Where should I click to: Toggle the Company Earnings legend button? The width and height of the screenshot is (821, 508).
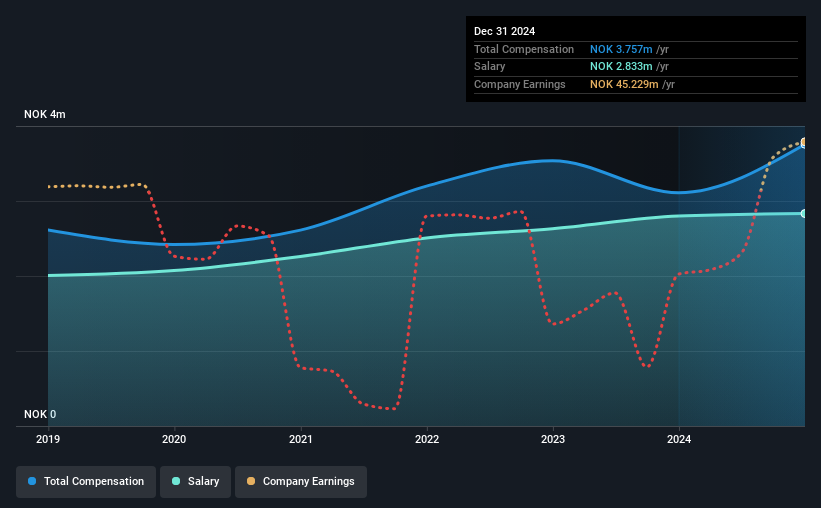click(x=301, y=482)
